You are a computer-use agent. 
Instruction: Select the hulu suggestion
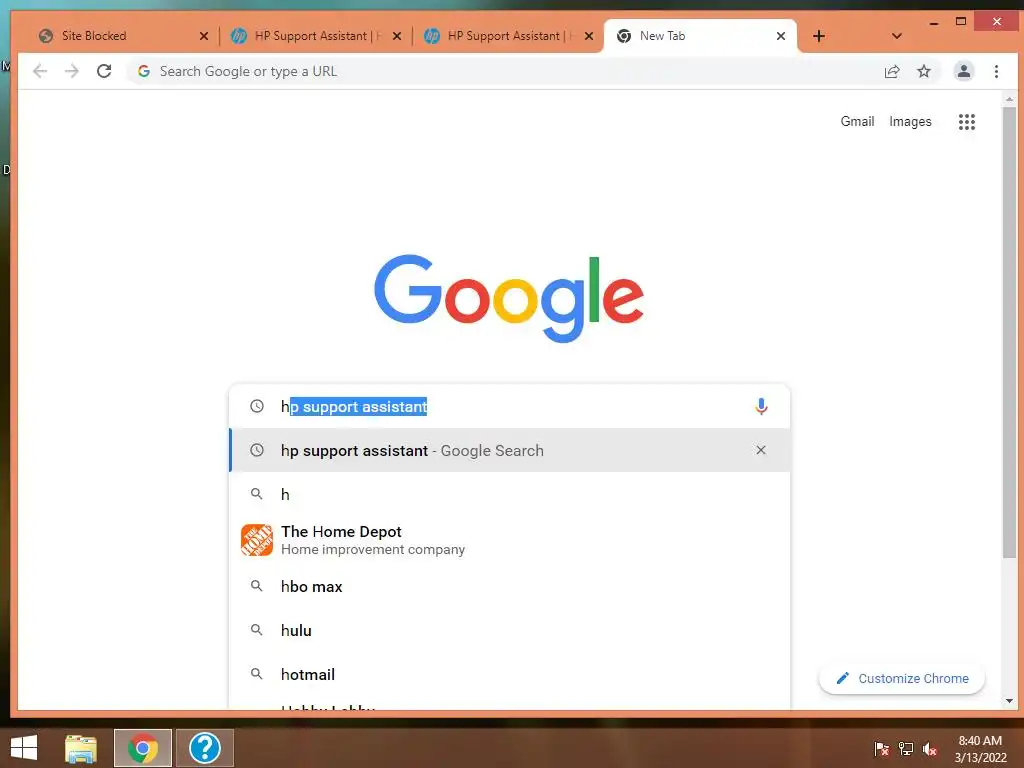tap(509, 630)
